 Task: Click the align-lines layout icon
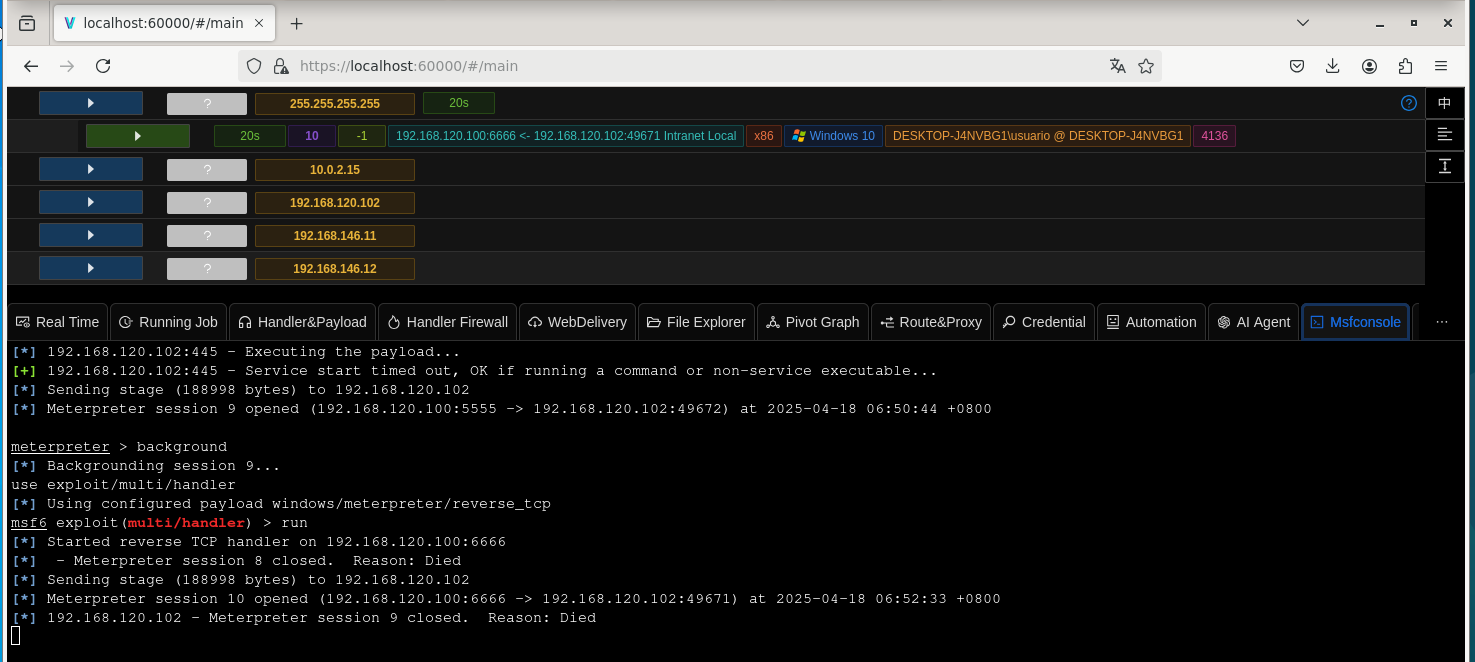pyautogui.click(x=1444, y=134)
